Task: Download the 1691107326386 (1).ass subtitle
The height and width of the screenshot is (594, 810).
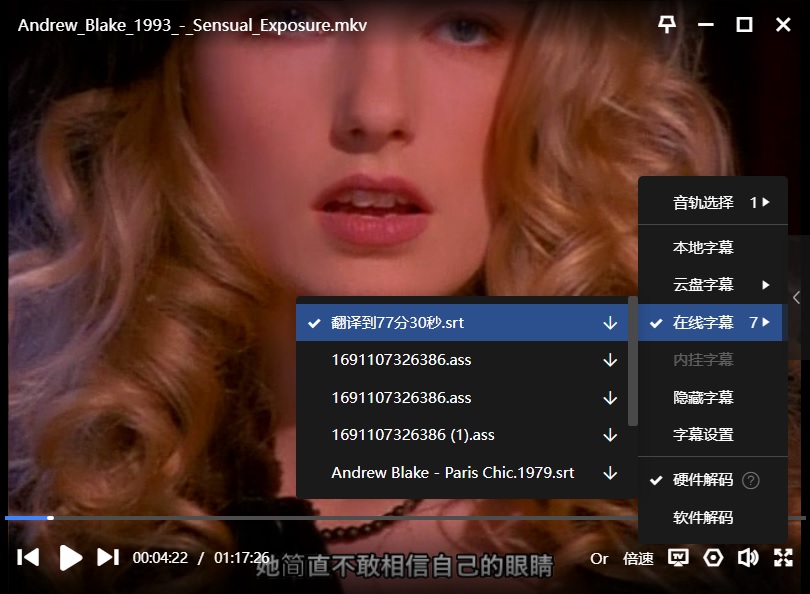Action: coord(610,435)
